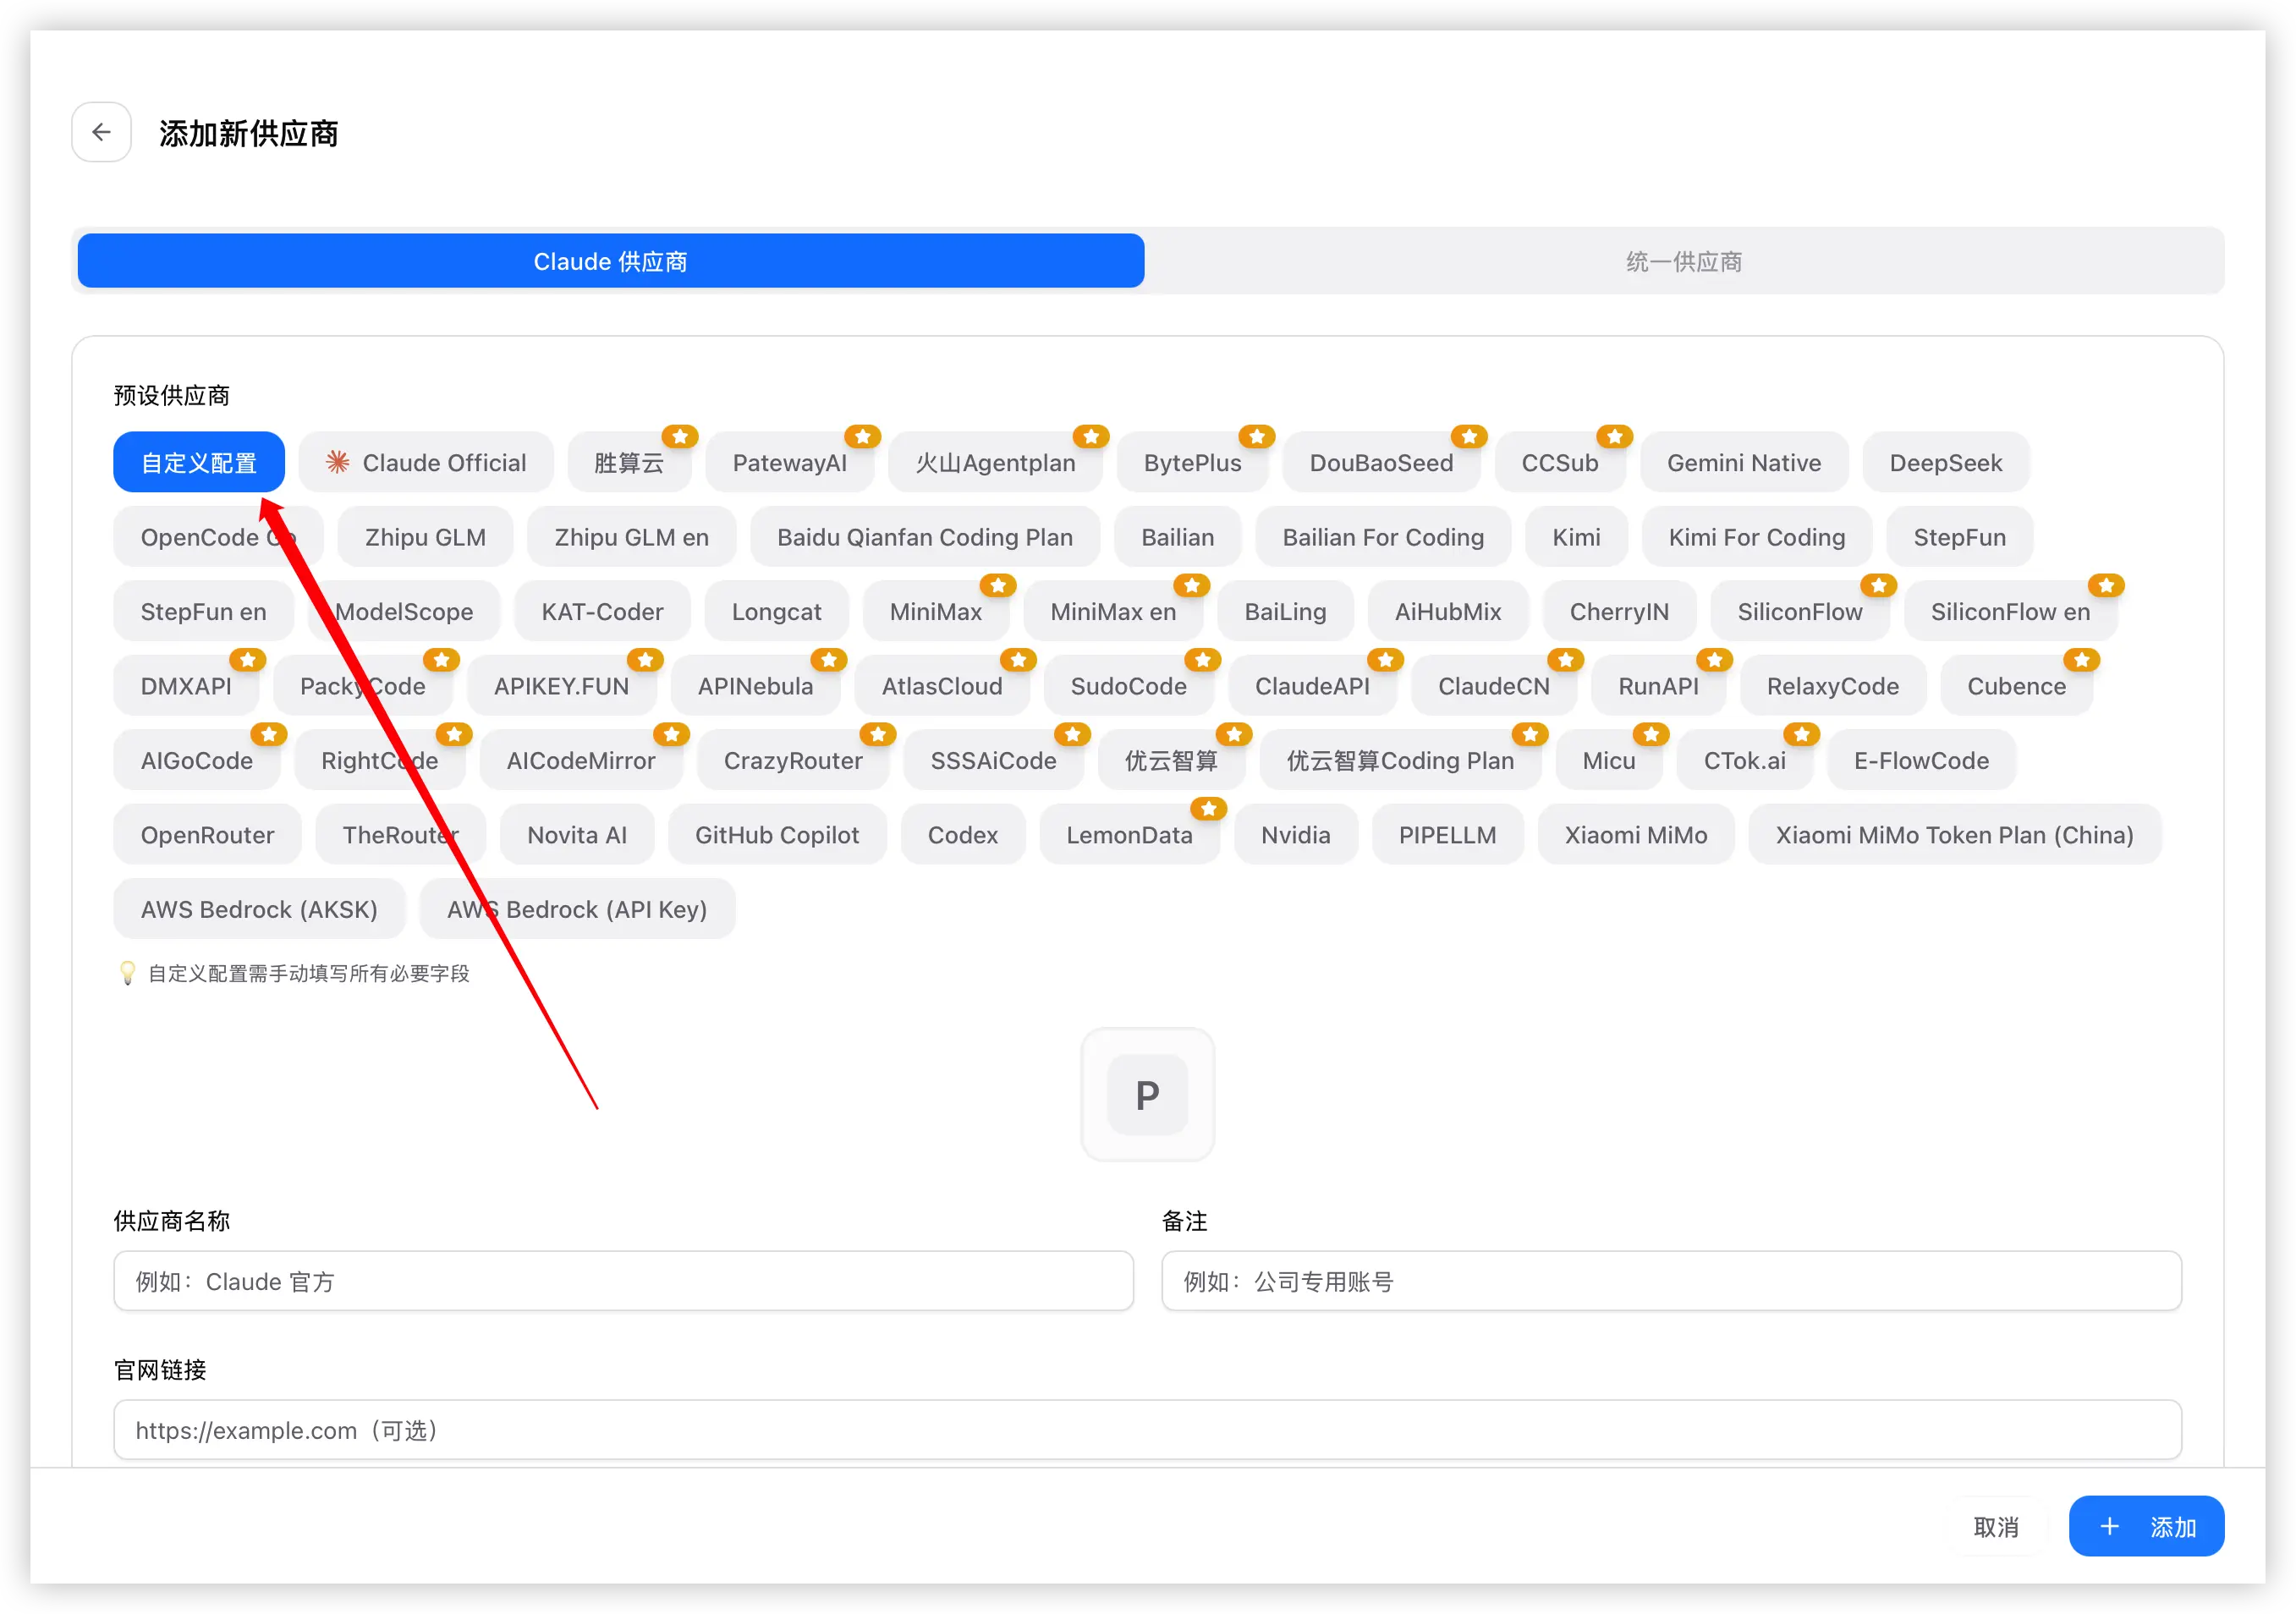Choose the ClaudeCN preset
Screen dimensions: 2296x1614
pos(1493,686)
